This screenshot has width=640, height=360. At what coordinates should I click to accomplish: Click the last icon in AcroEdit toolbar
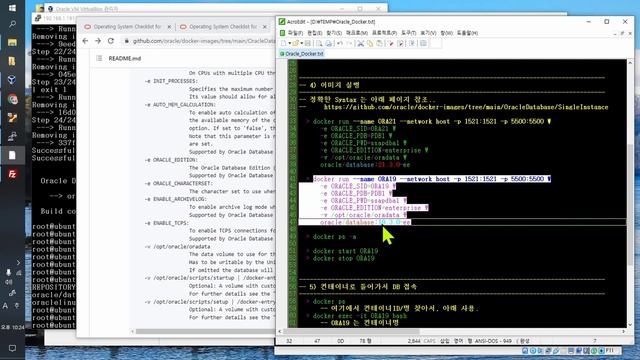click(x=424, y=43)
